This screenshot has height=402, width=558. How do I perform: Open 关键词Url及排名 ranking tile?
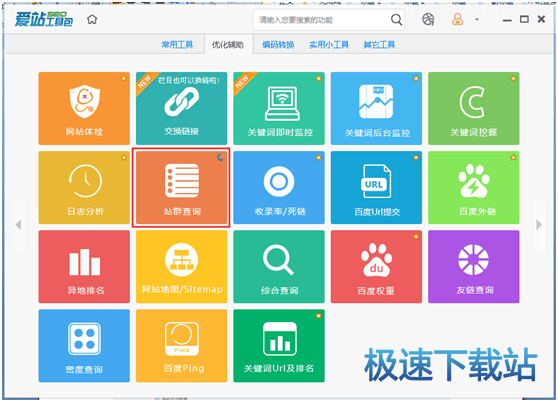click(x=279, y=346)
